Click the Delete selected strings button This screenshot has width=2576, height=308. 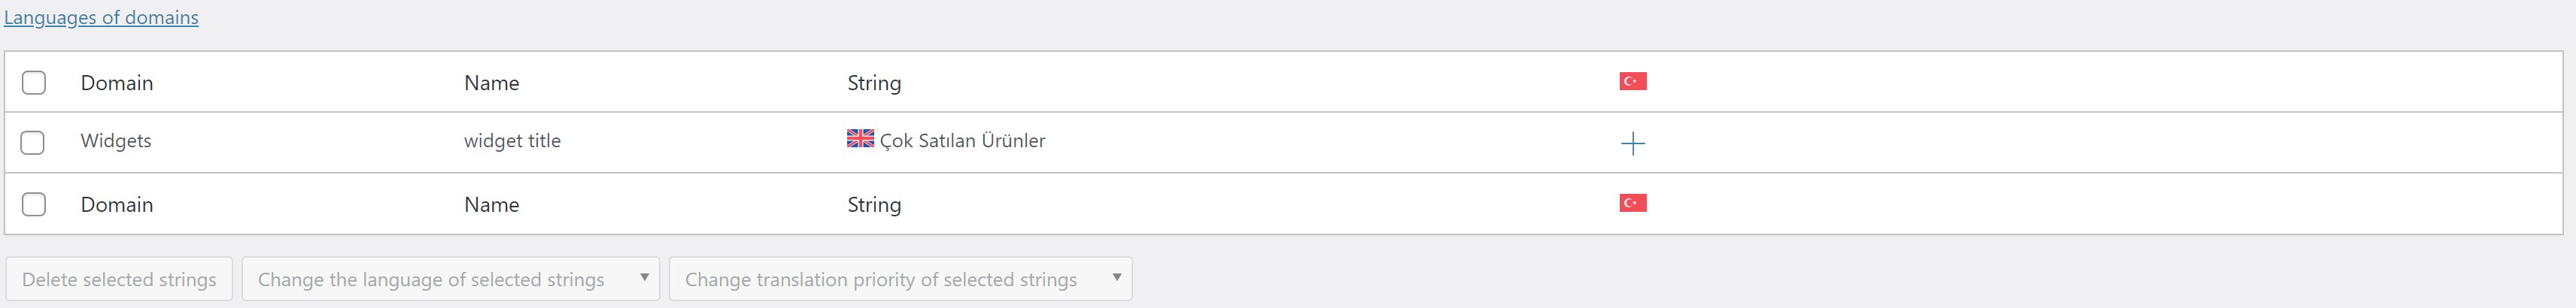(x=119, y=279)
